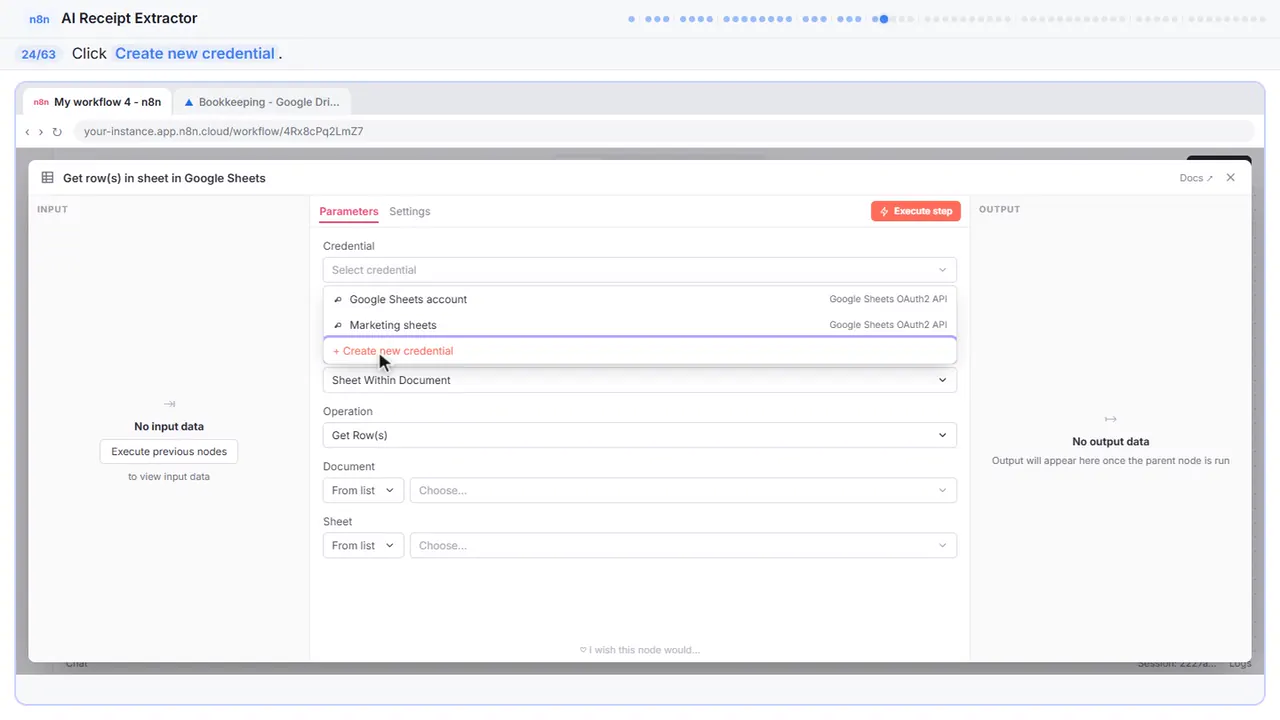The width and height of the screenshot is (1280, 720).
Task: Close the node panel with X
Action: 1231,178
